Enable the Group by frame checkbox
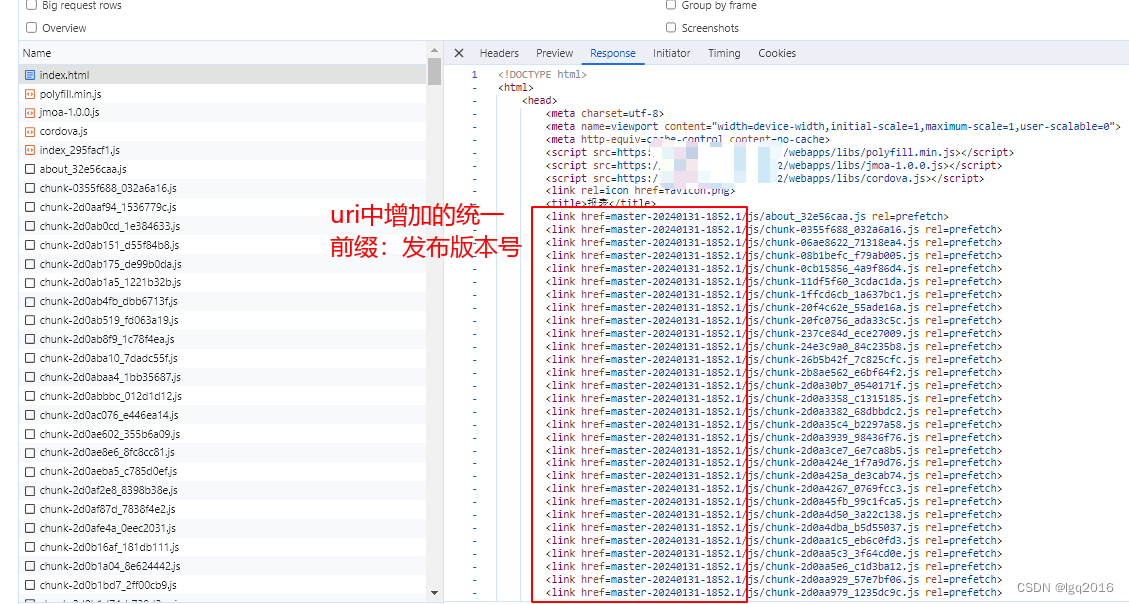Viewport: 1129px width, 604px height. click(670, 5)
